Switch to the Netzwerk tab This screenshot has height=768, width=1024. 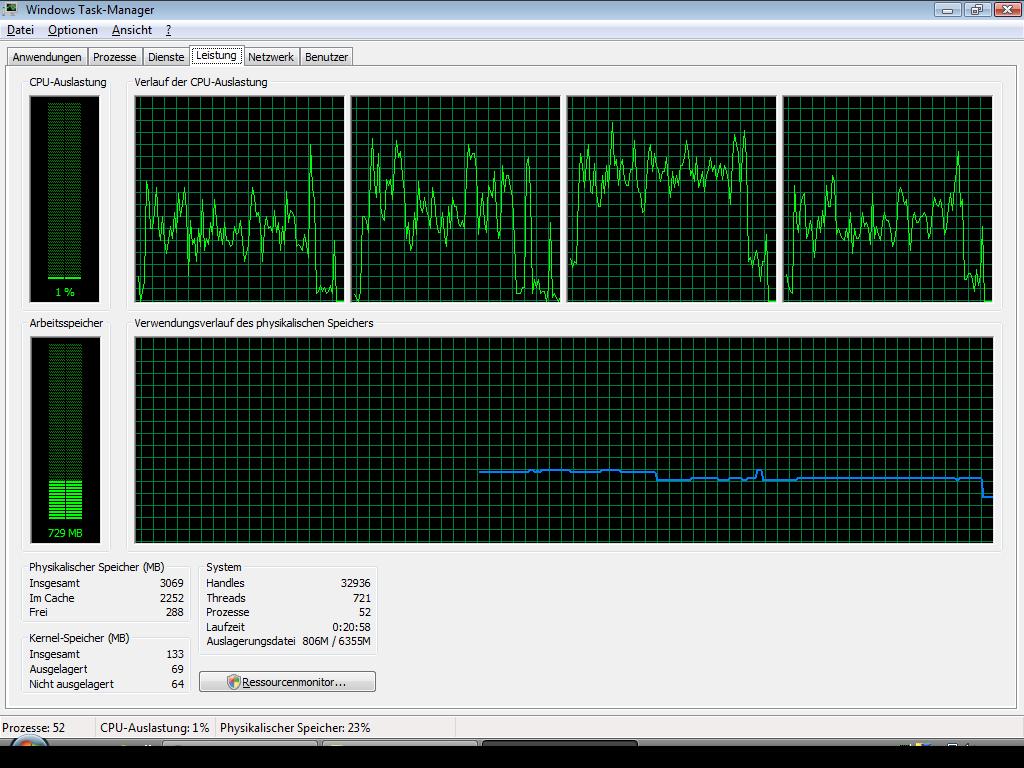[271, 57]
